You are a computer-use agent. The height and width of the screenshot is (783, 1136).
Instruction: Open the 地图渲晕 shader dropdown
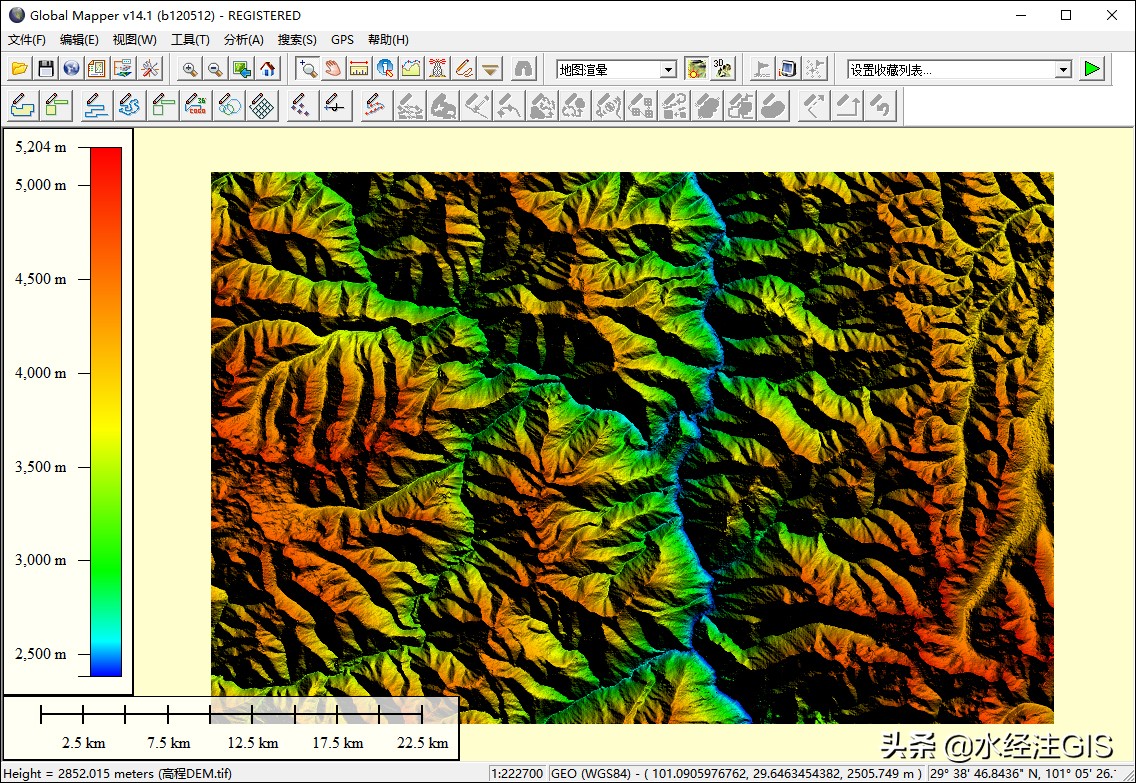(x=669, y=70)
